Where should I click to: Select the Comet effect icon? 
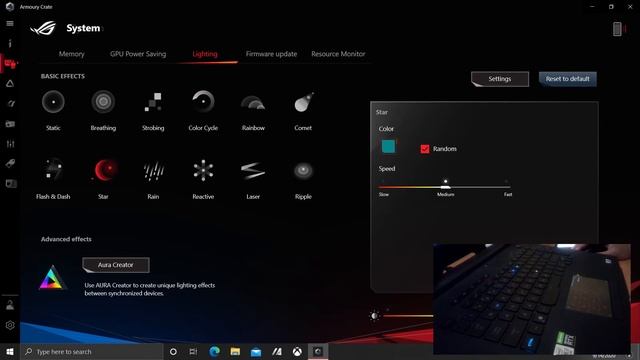(x=303, y=102)
